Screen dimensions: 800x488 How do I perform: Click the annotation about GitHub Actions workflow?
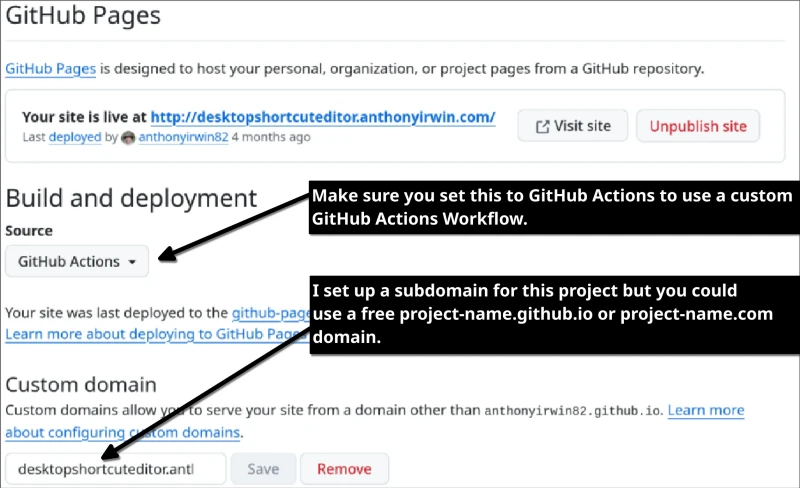(x=551, y=207)
